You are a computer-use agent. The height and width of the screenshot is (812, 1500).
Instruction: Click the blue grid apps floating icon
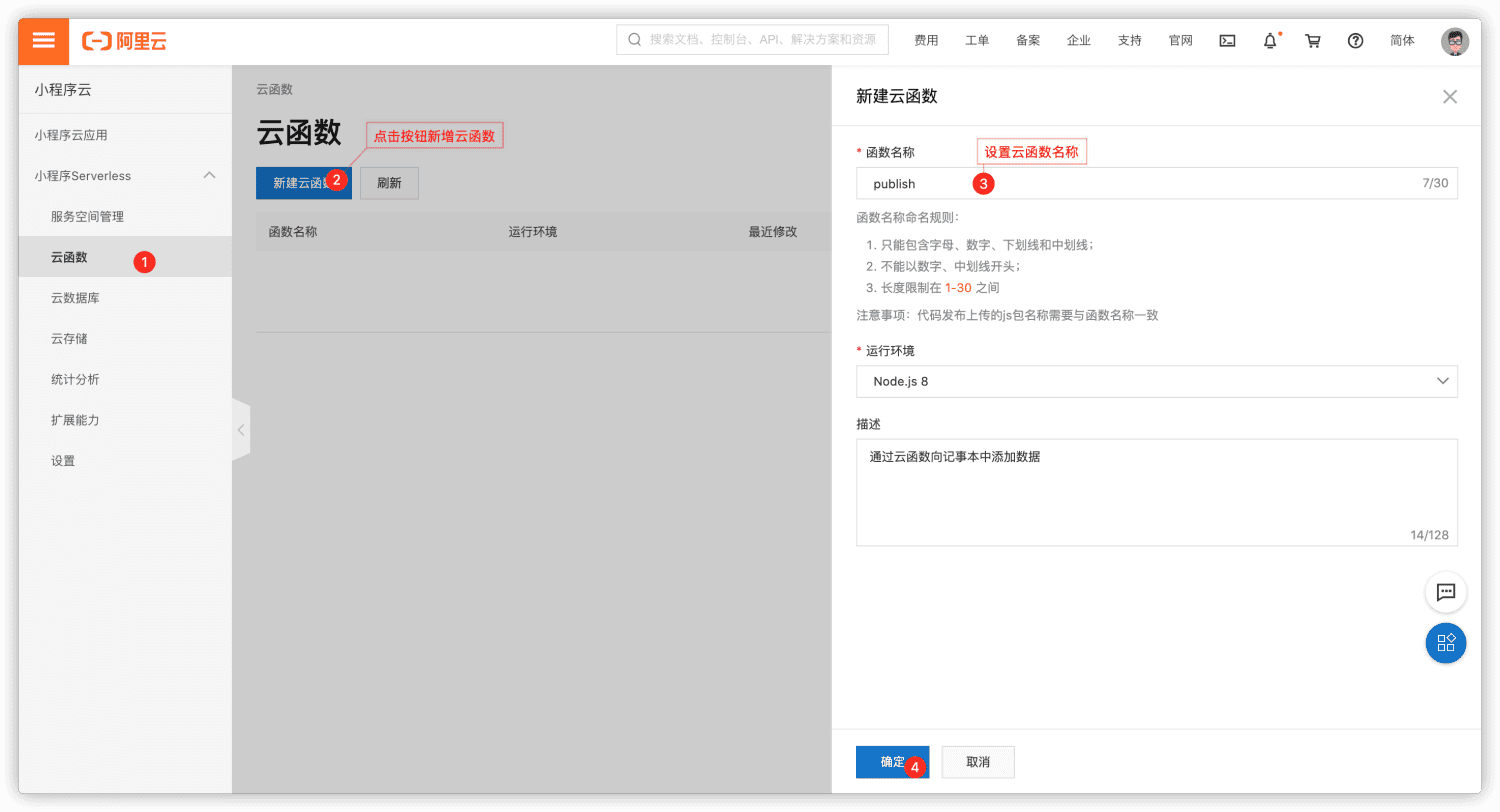point(1445,643)
